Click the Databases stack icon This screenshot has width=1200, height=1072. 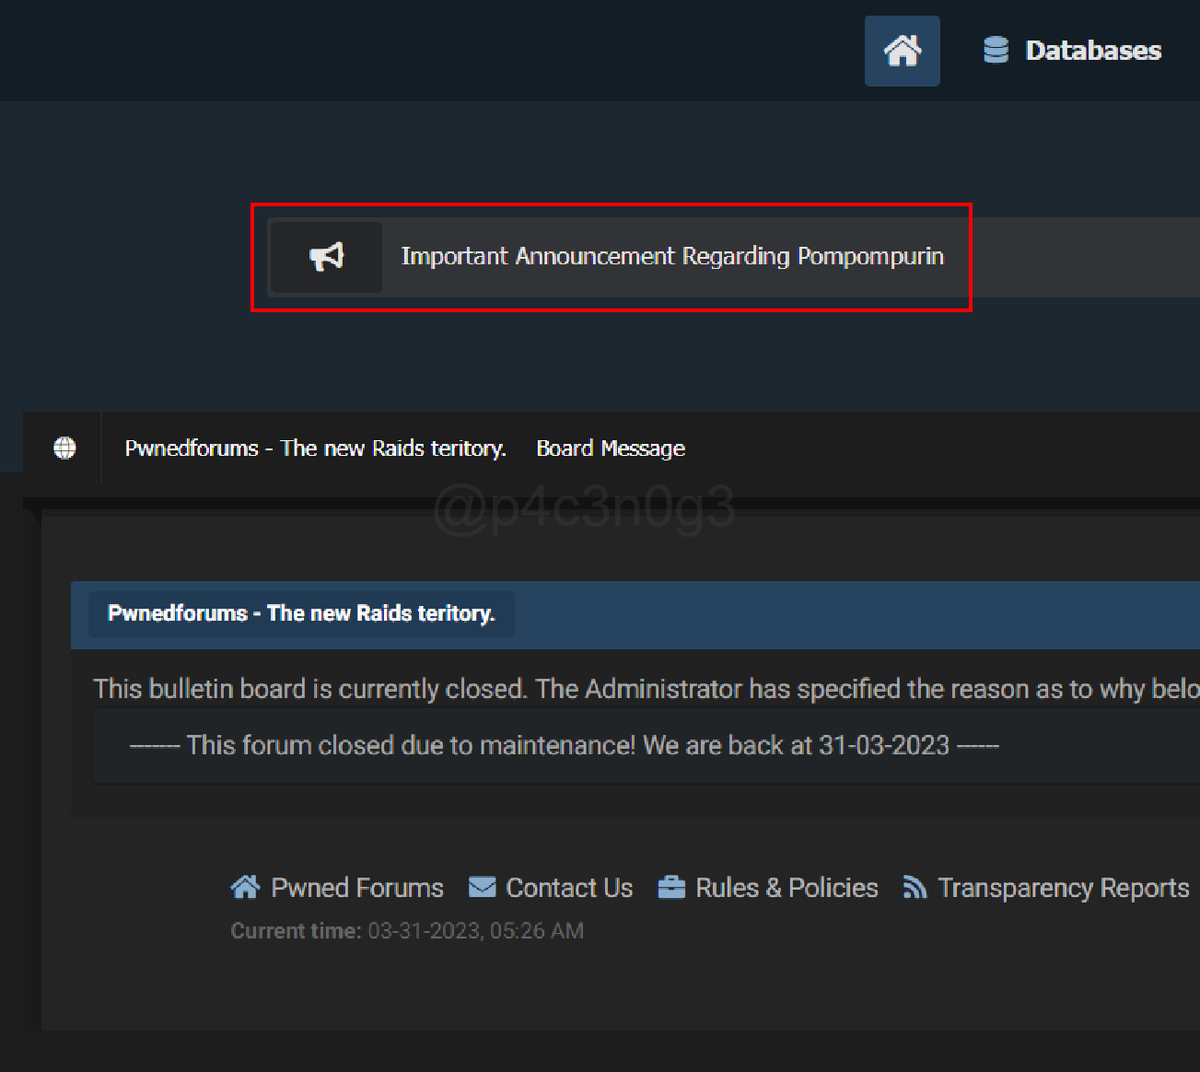(x=996, y=50)
